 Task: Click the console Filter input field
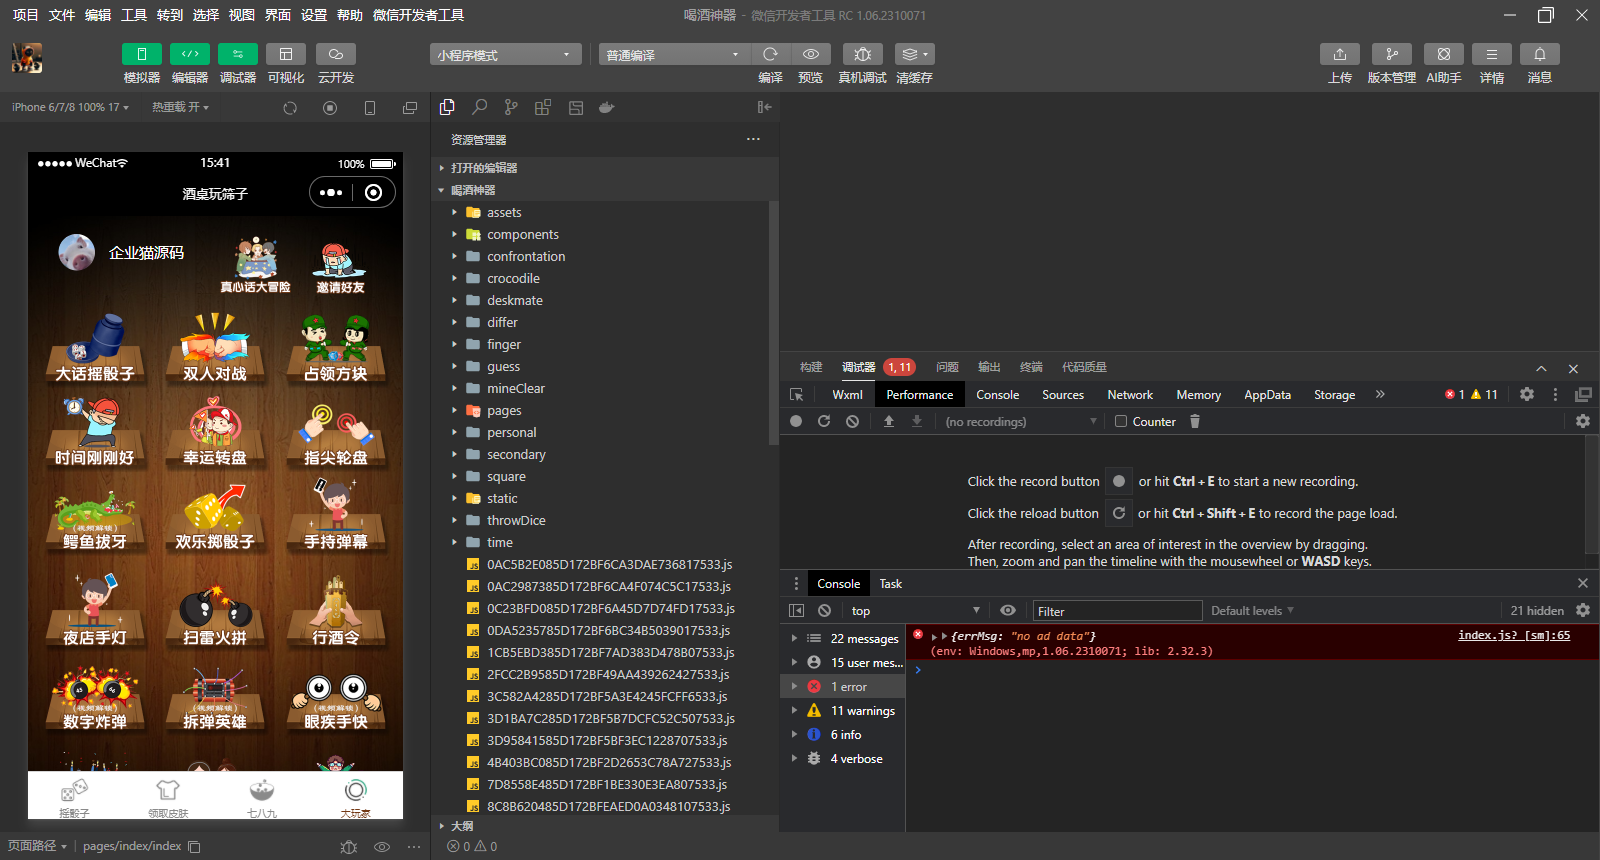(1116, 611)
